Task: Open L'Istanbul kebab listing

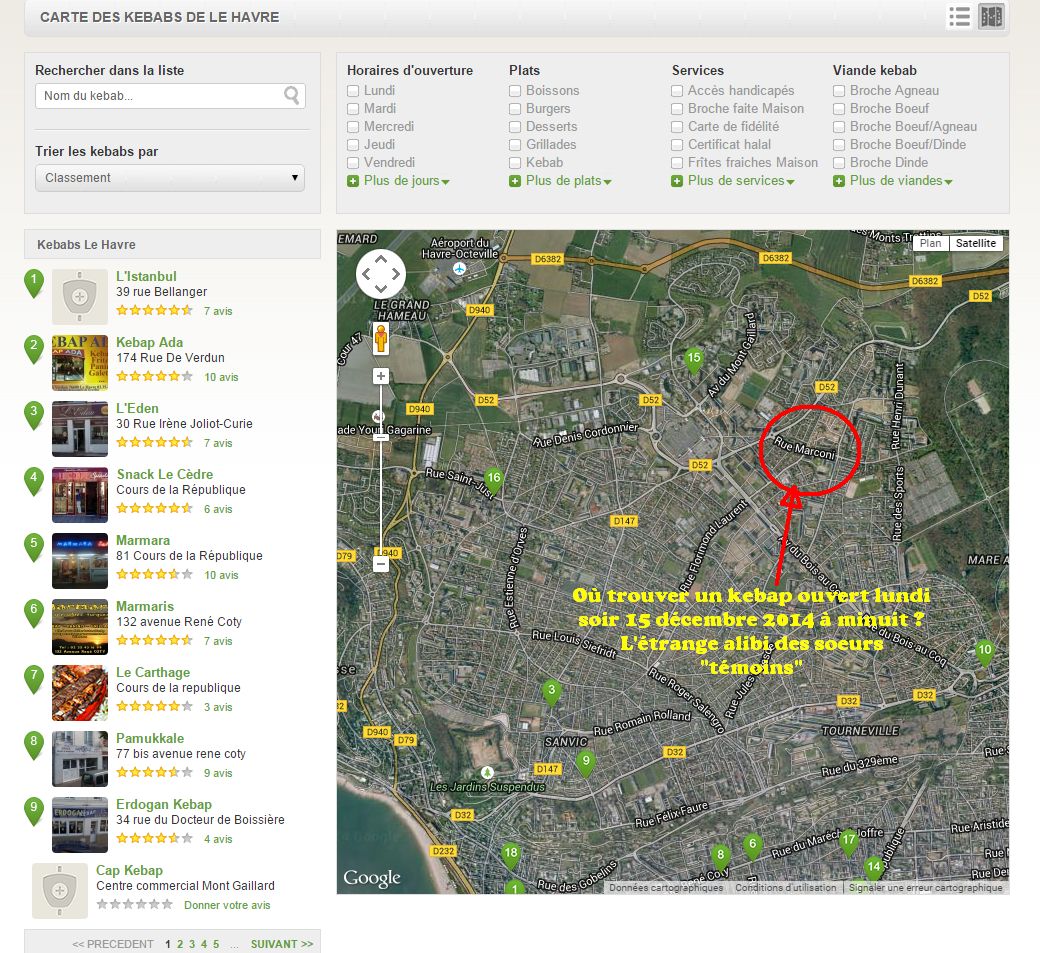Action: tap(146, 277)
